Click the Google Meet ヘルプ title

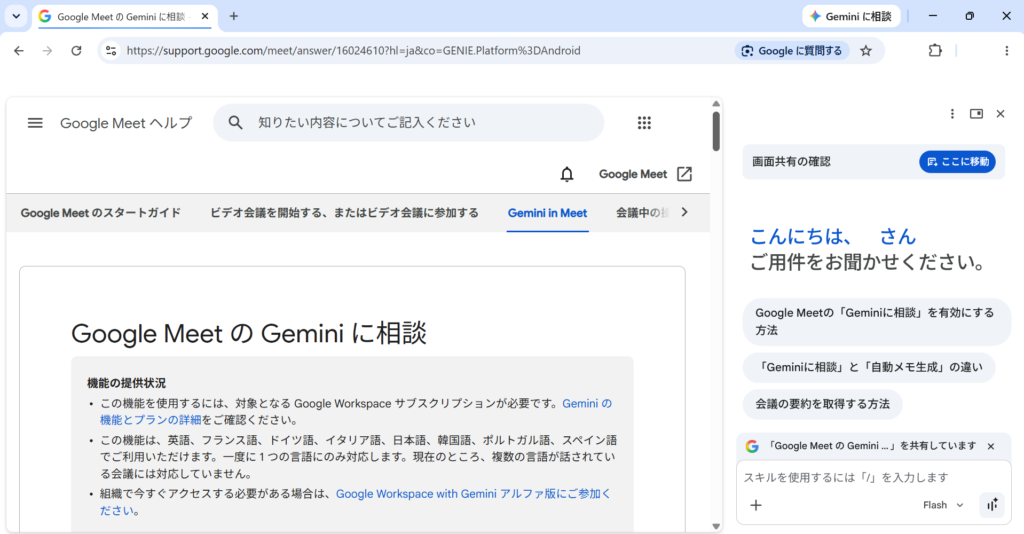(x=126, y=123)
